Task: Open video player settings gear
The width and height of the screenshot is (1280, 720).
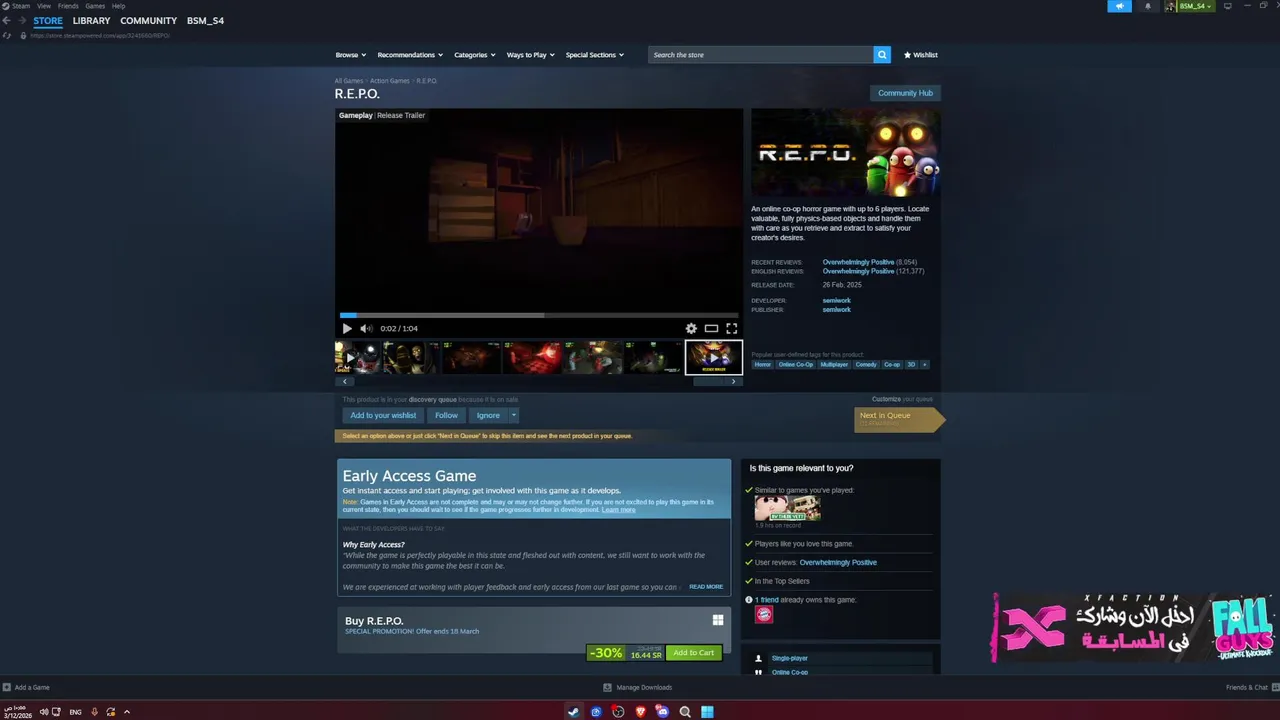Action: point(691,328)
